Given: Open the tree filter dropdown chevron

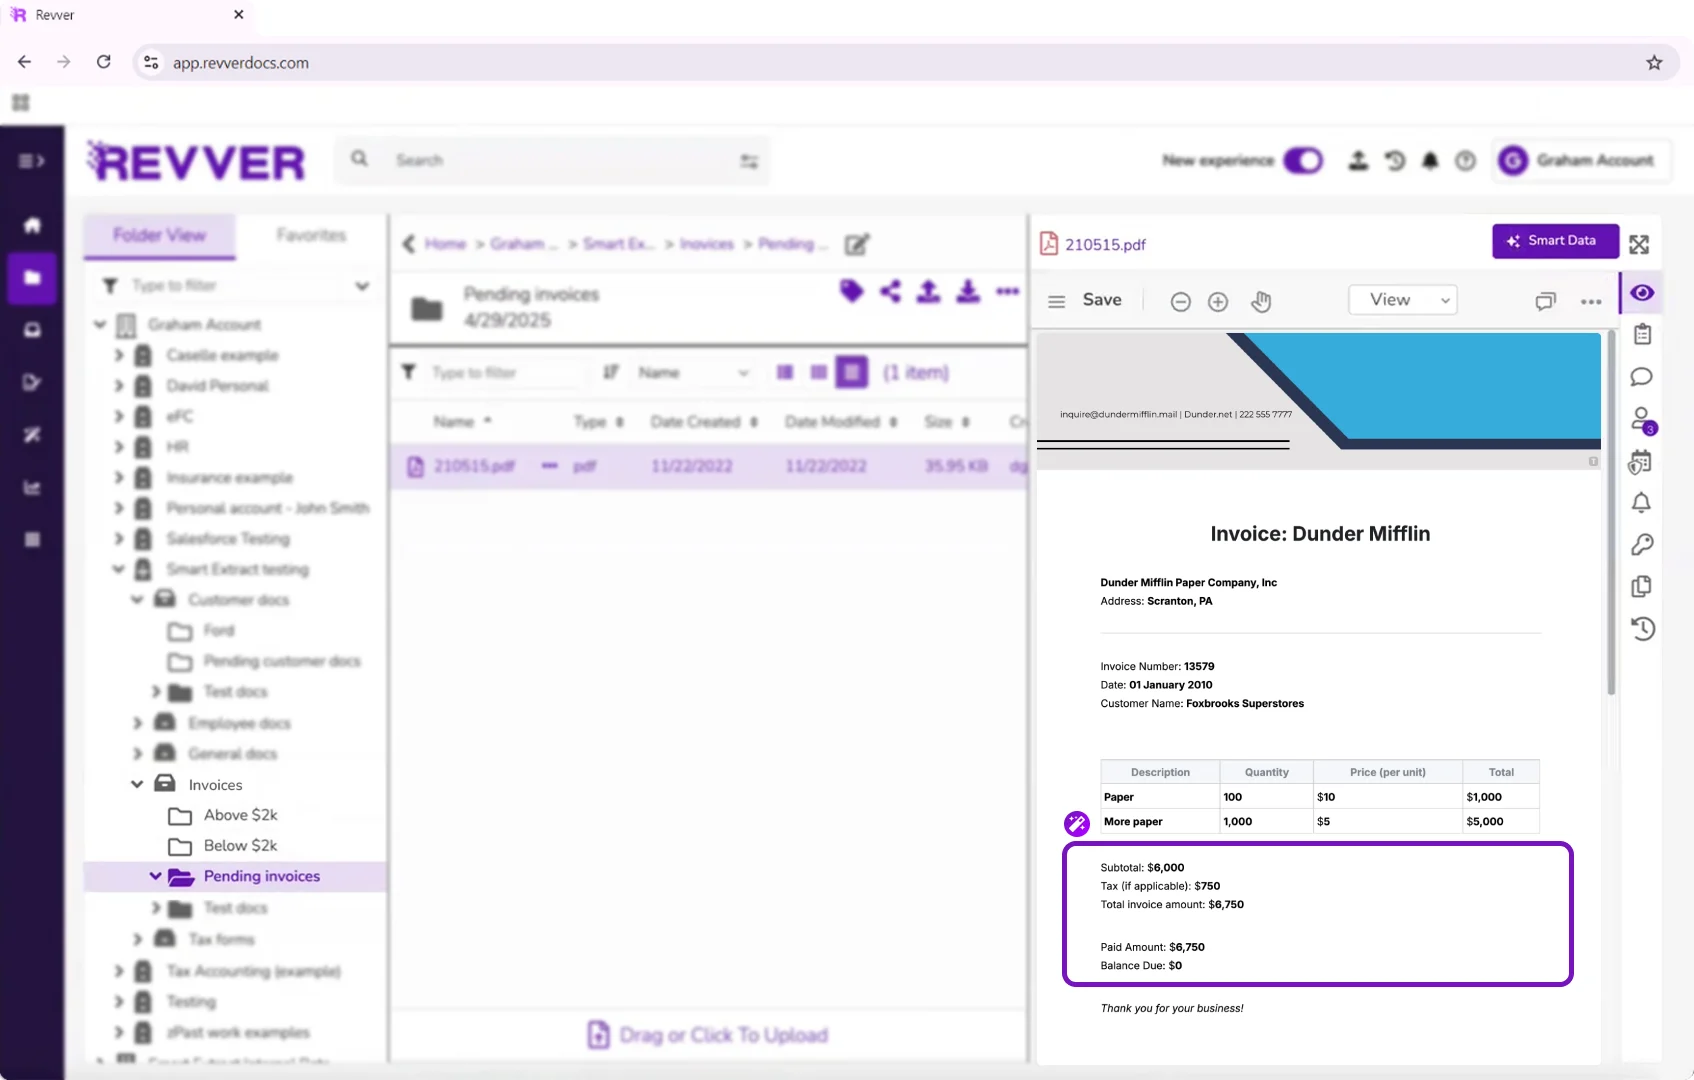Looking at the screenshot, I should 362,286.
